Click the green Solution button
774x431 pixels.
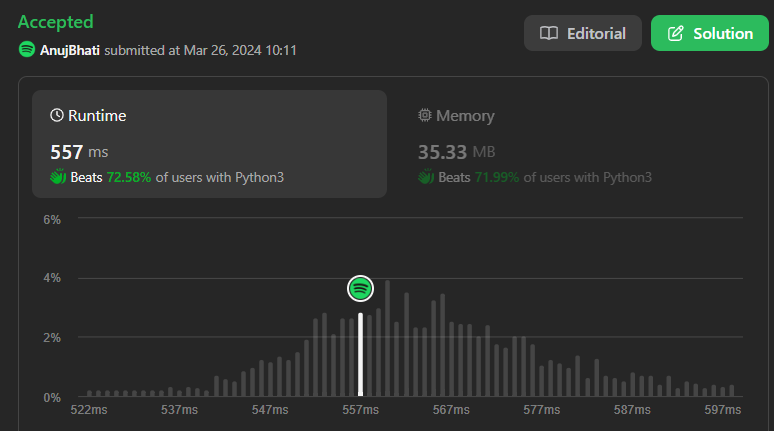point(709,33)
